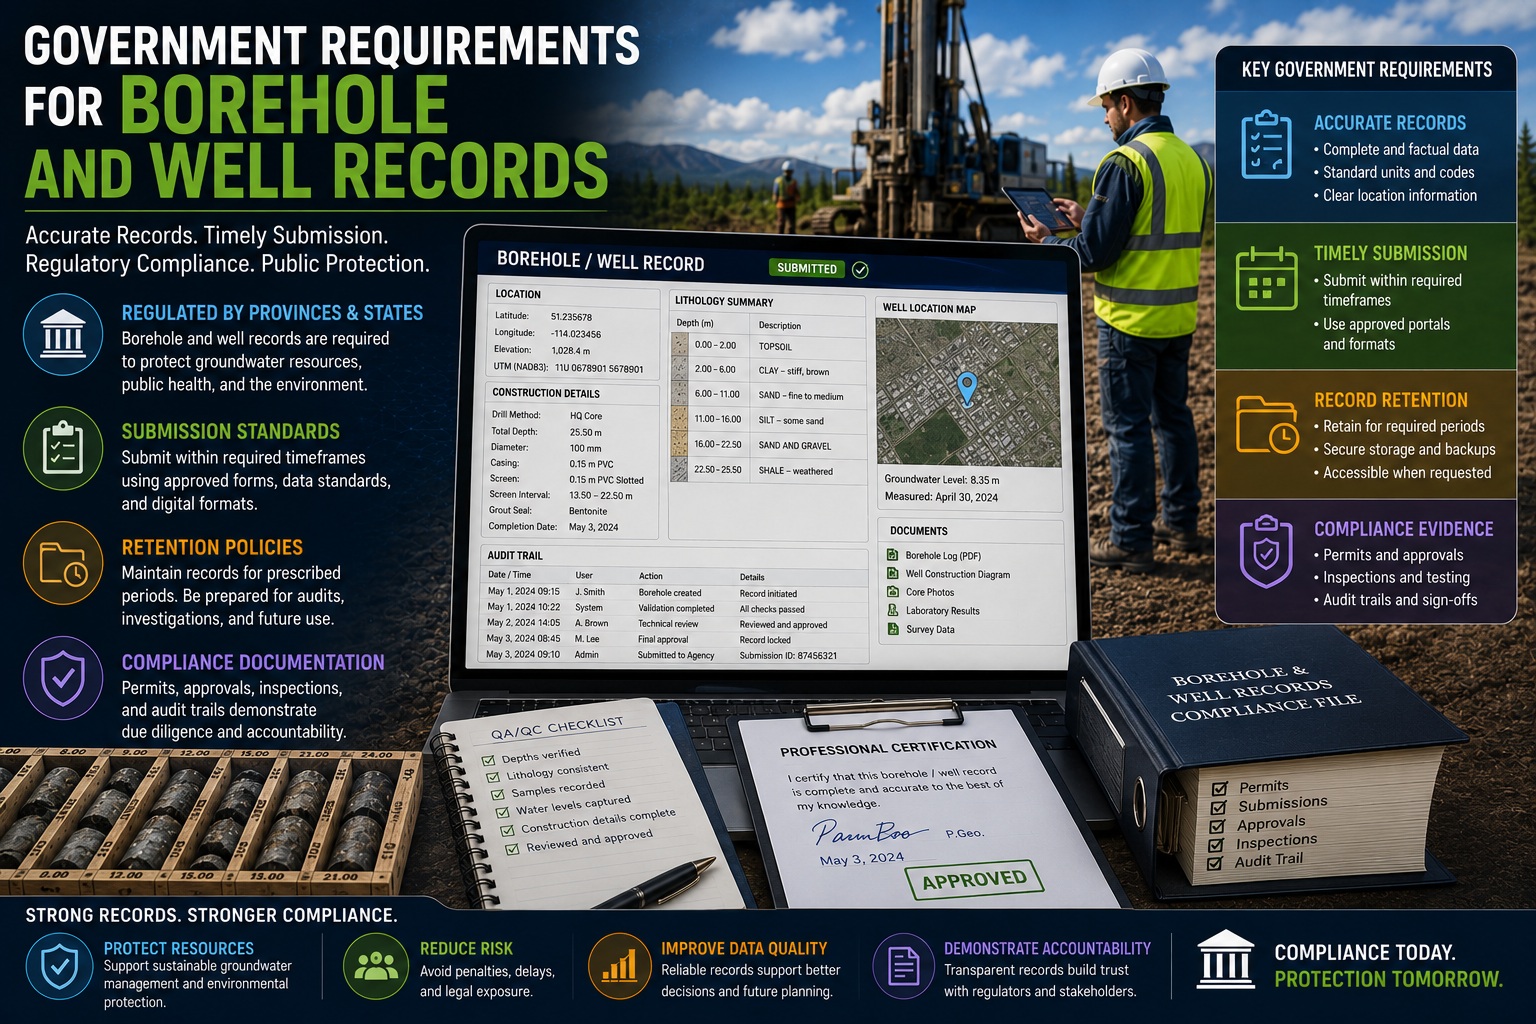This screenshot has width=1536, height=1024.
Task: Click the shield clipboard icon beside Compliance Evidence
Action: tap(1266, 551)
